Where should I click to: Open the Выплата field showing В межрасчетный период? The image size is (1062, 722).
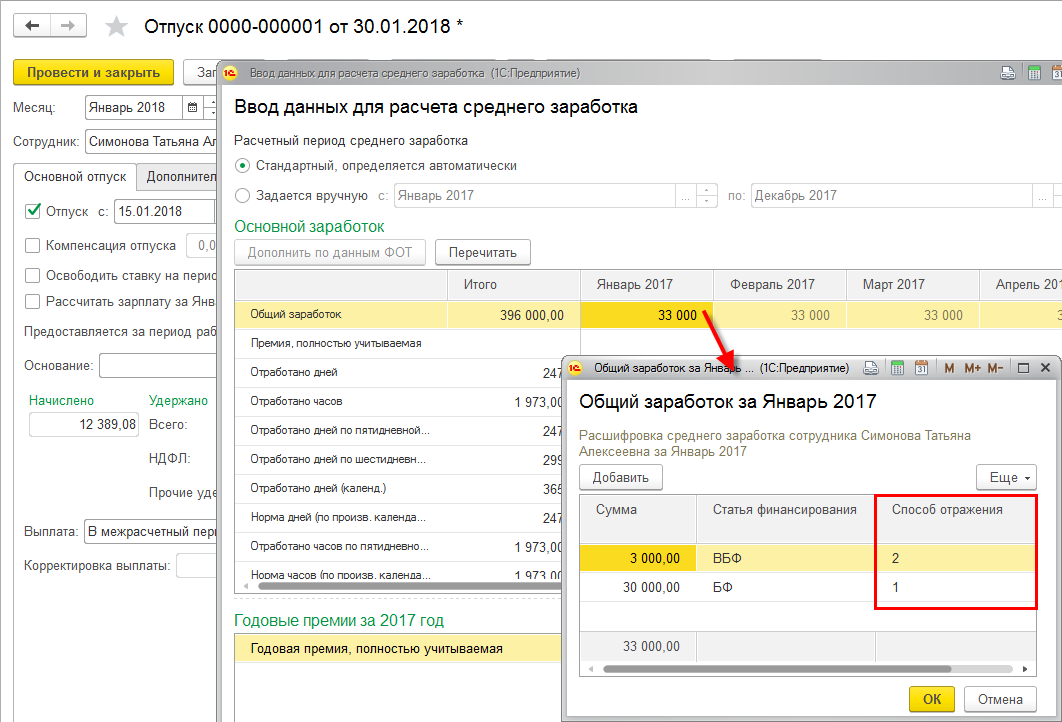click(150, 532)
